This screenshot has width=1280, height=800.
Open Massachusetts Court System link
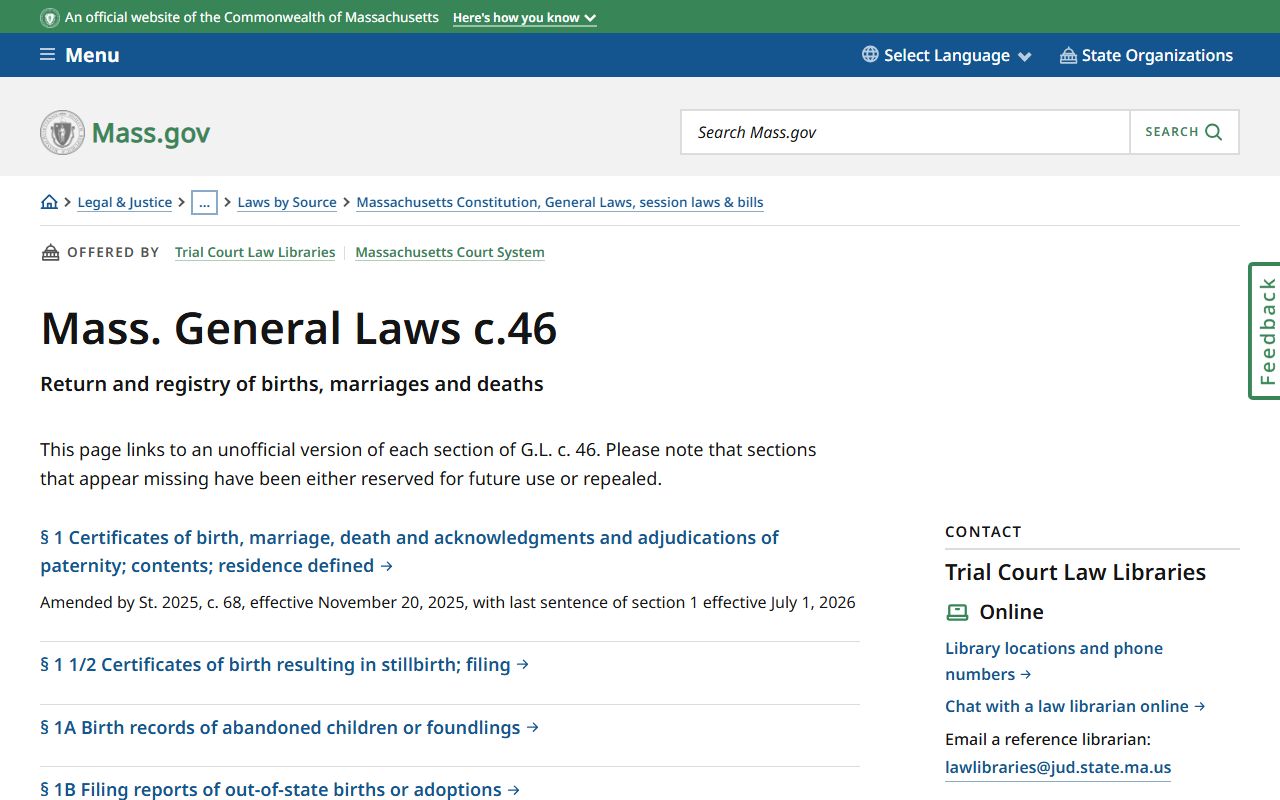point(450,252)
